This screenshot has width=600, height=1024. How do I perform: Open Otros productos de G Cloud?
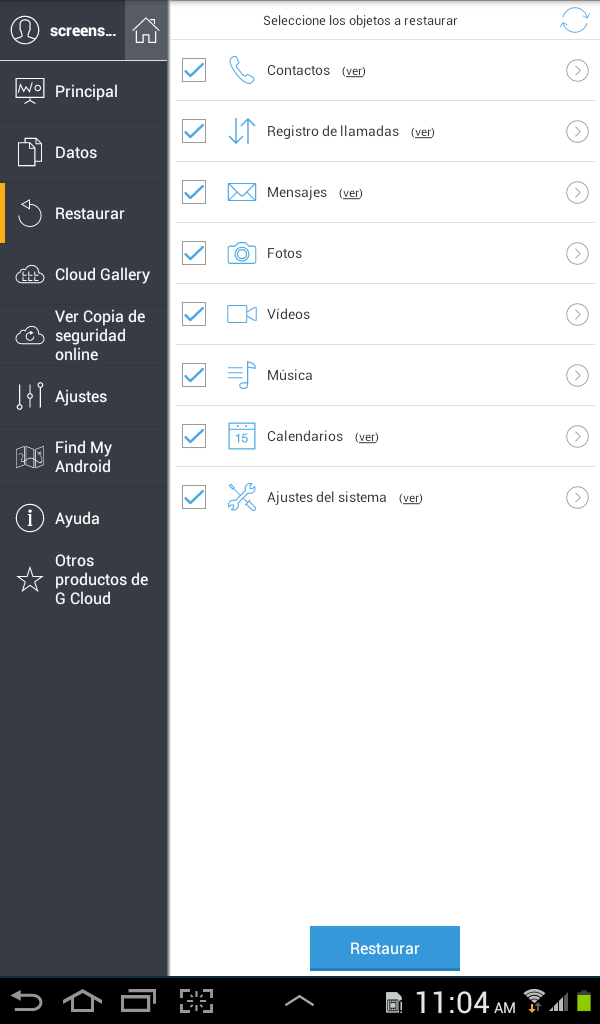[84, 579]
